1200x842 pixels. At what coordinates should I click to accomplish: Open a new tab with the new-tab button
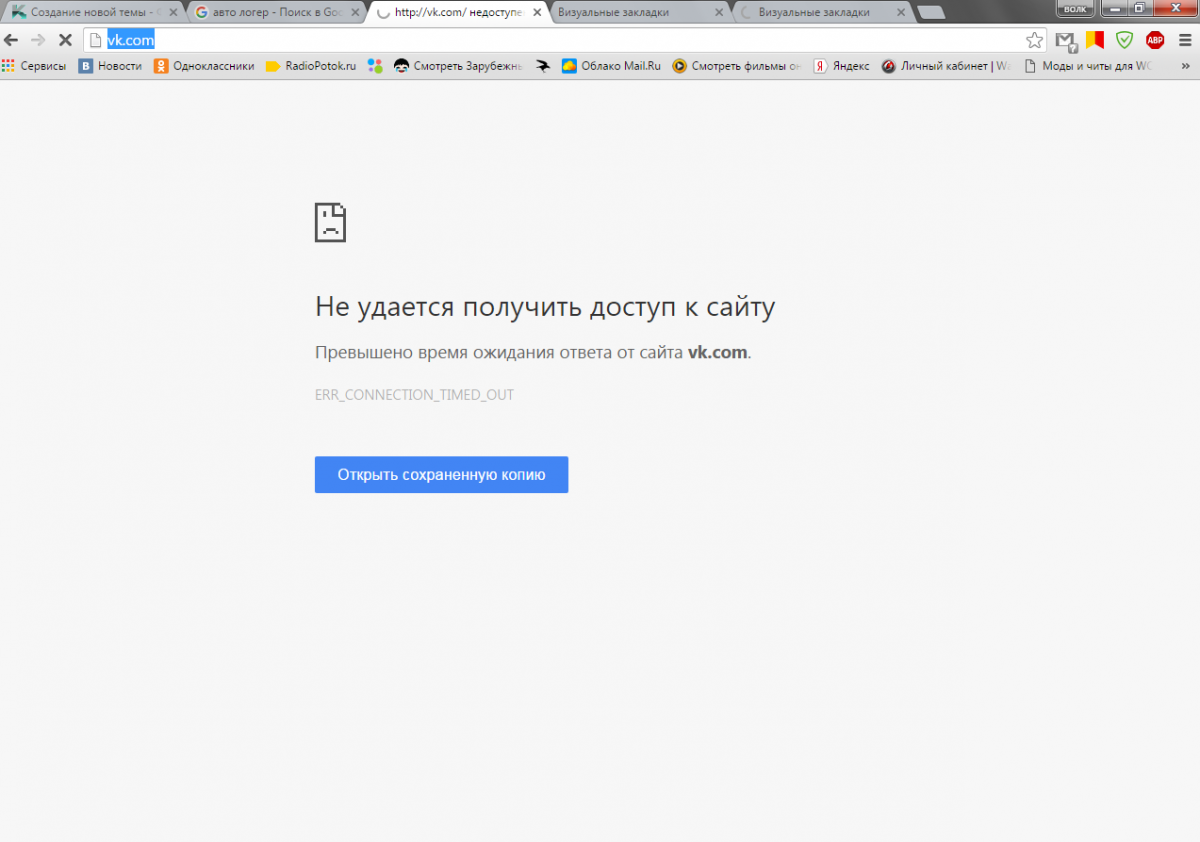pos(931,13)
